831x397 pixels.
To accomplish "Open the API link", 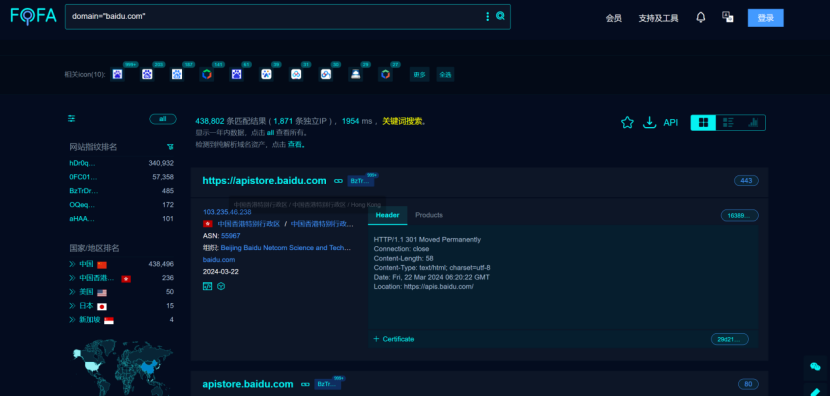I will click(670, 123).
